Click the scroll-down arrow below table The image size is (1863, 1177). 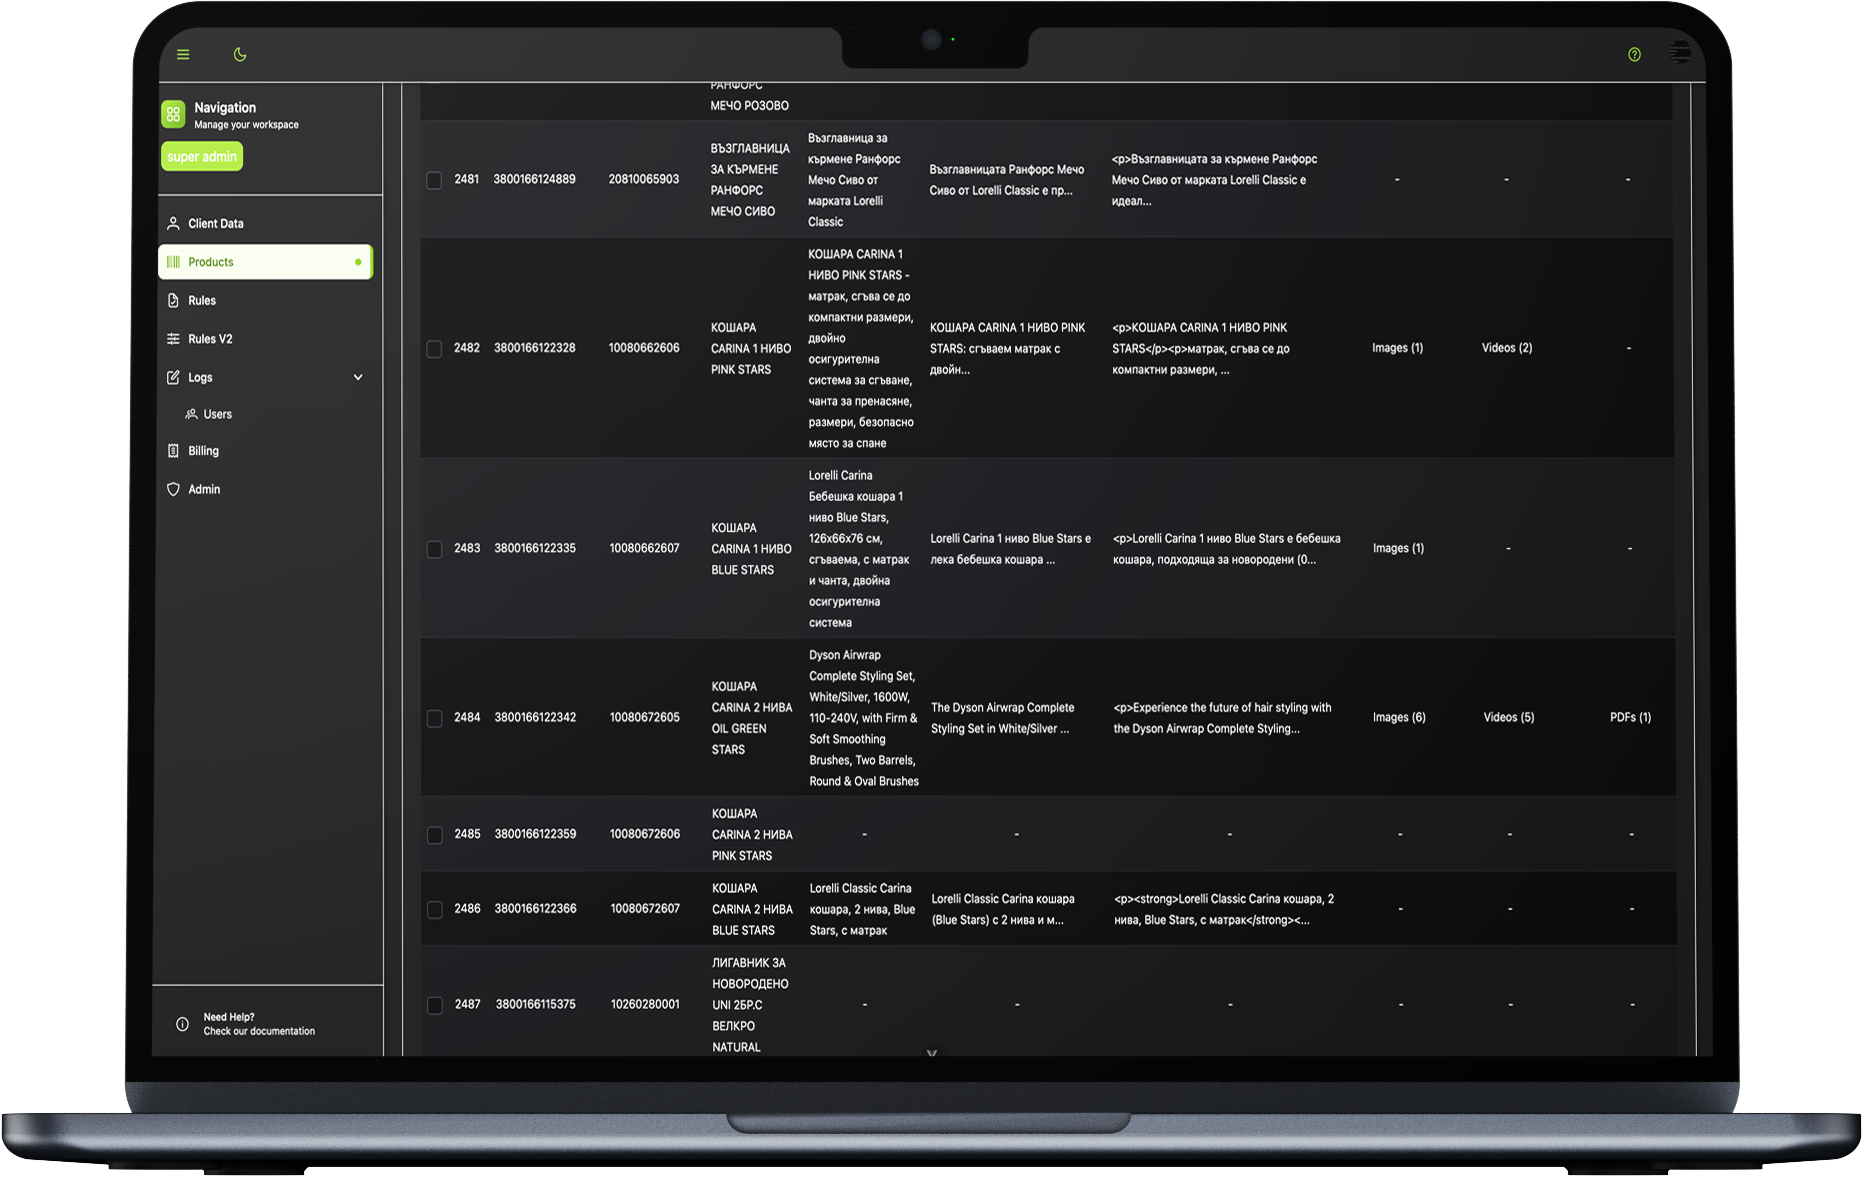[x=932, y=1052]
